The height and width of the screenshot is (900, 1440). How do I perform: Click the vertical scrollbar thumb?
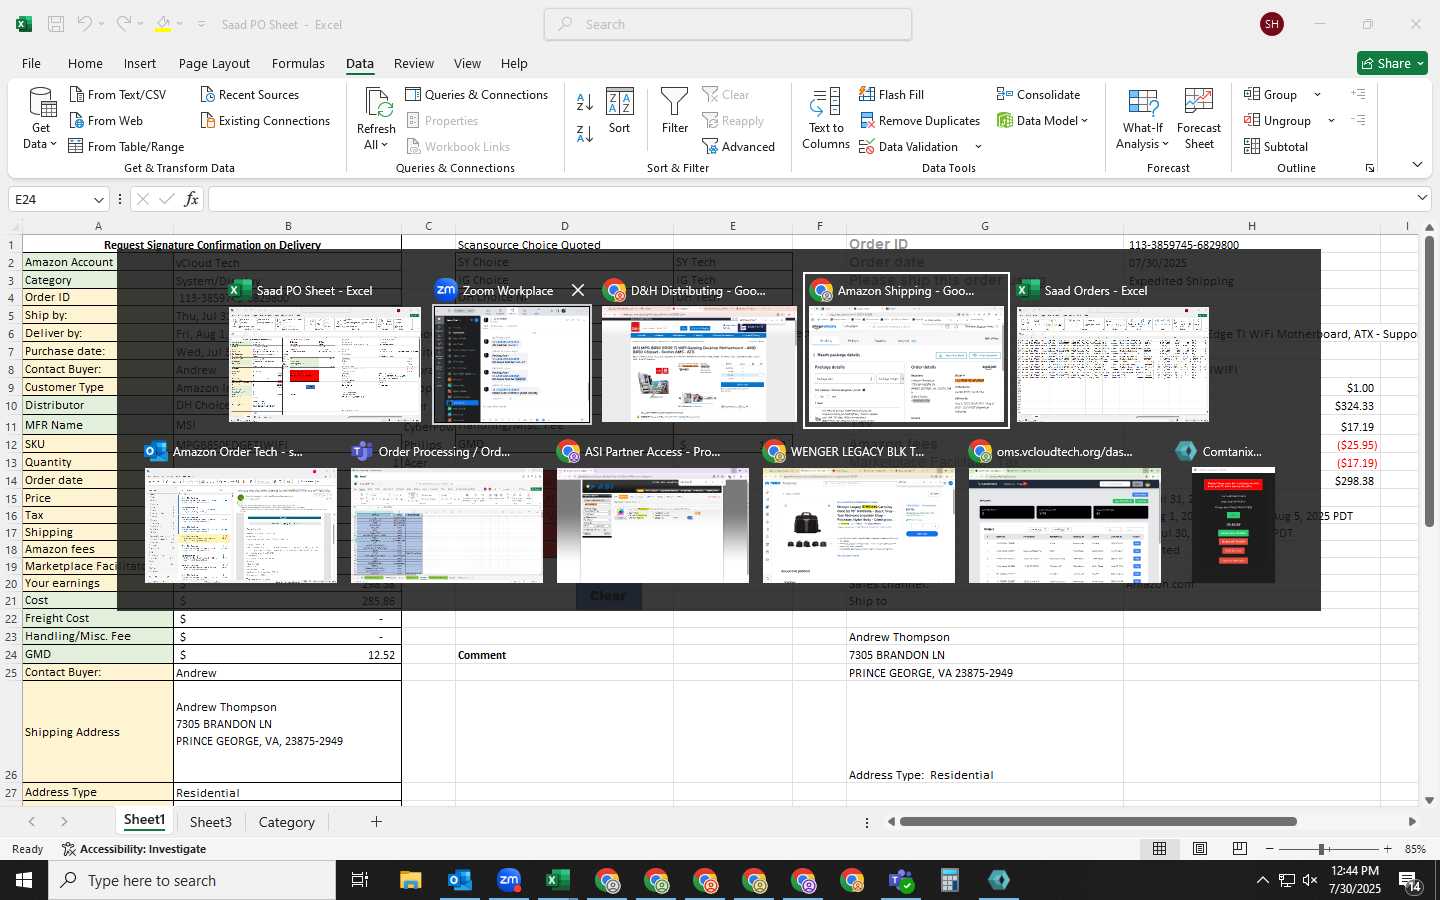[1430, 381]
